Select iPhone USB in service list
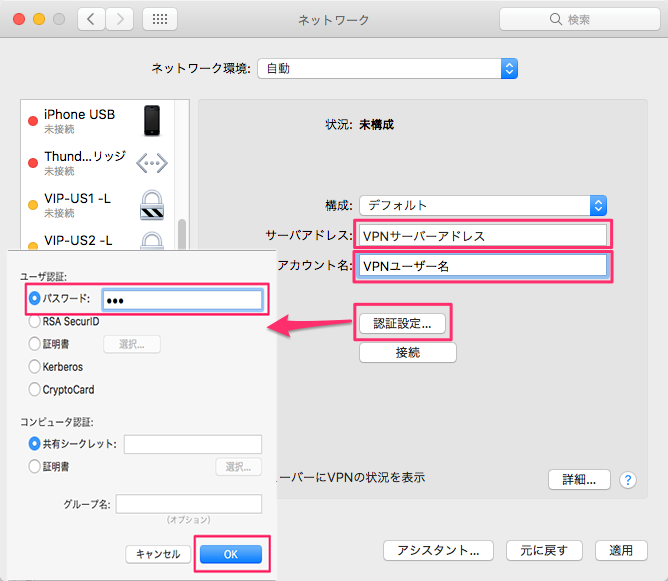Viewport: 668px width, 581px height. pyautogui.click(x=98, y=121)
